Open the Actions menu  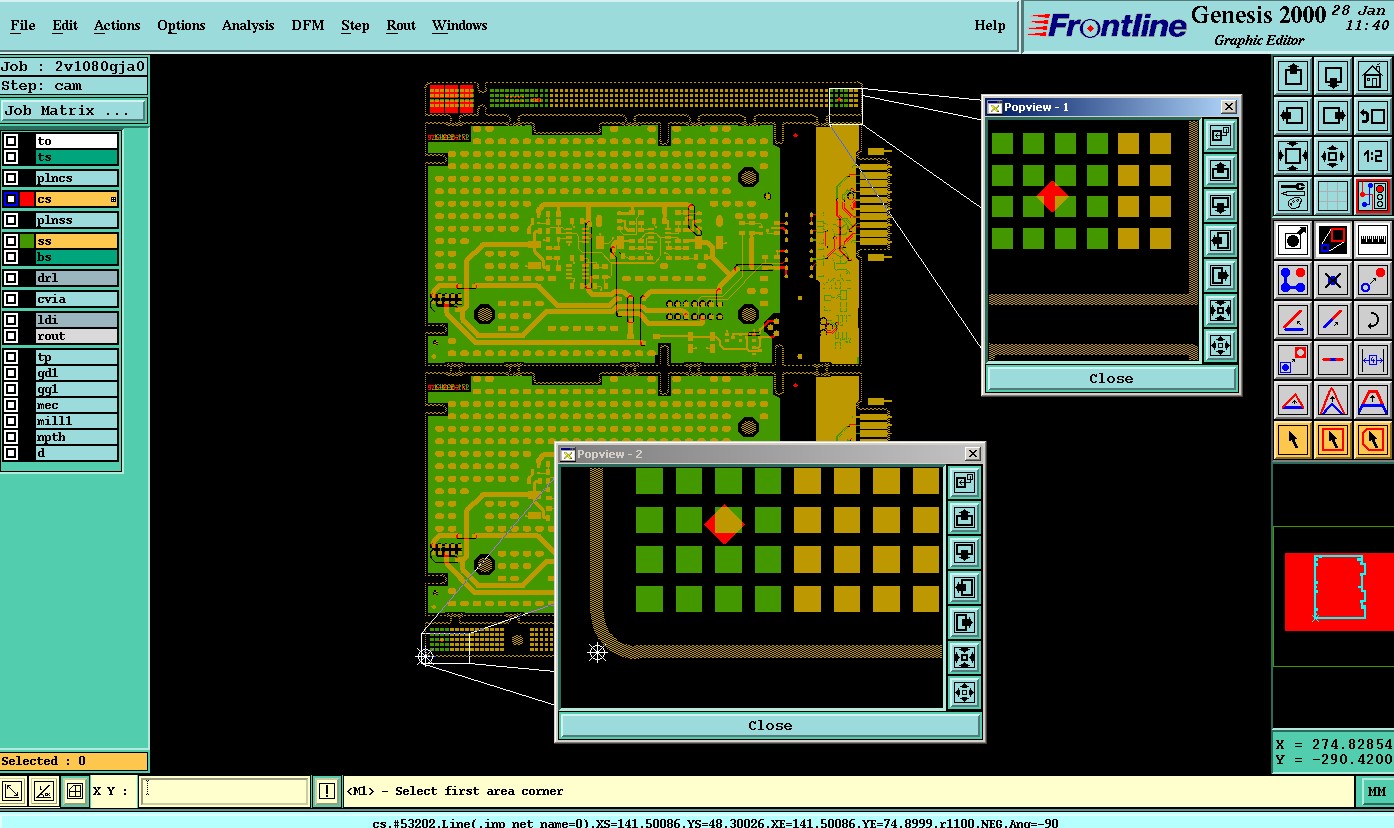click(117, 25)
